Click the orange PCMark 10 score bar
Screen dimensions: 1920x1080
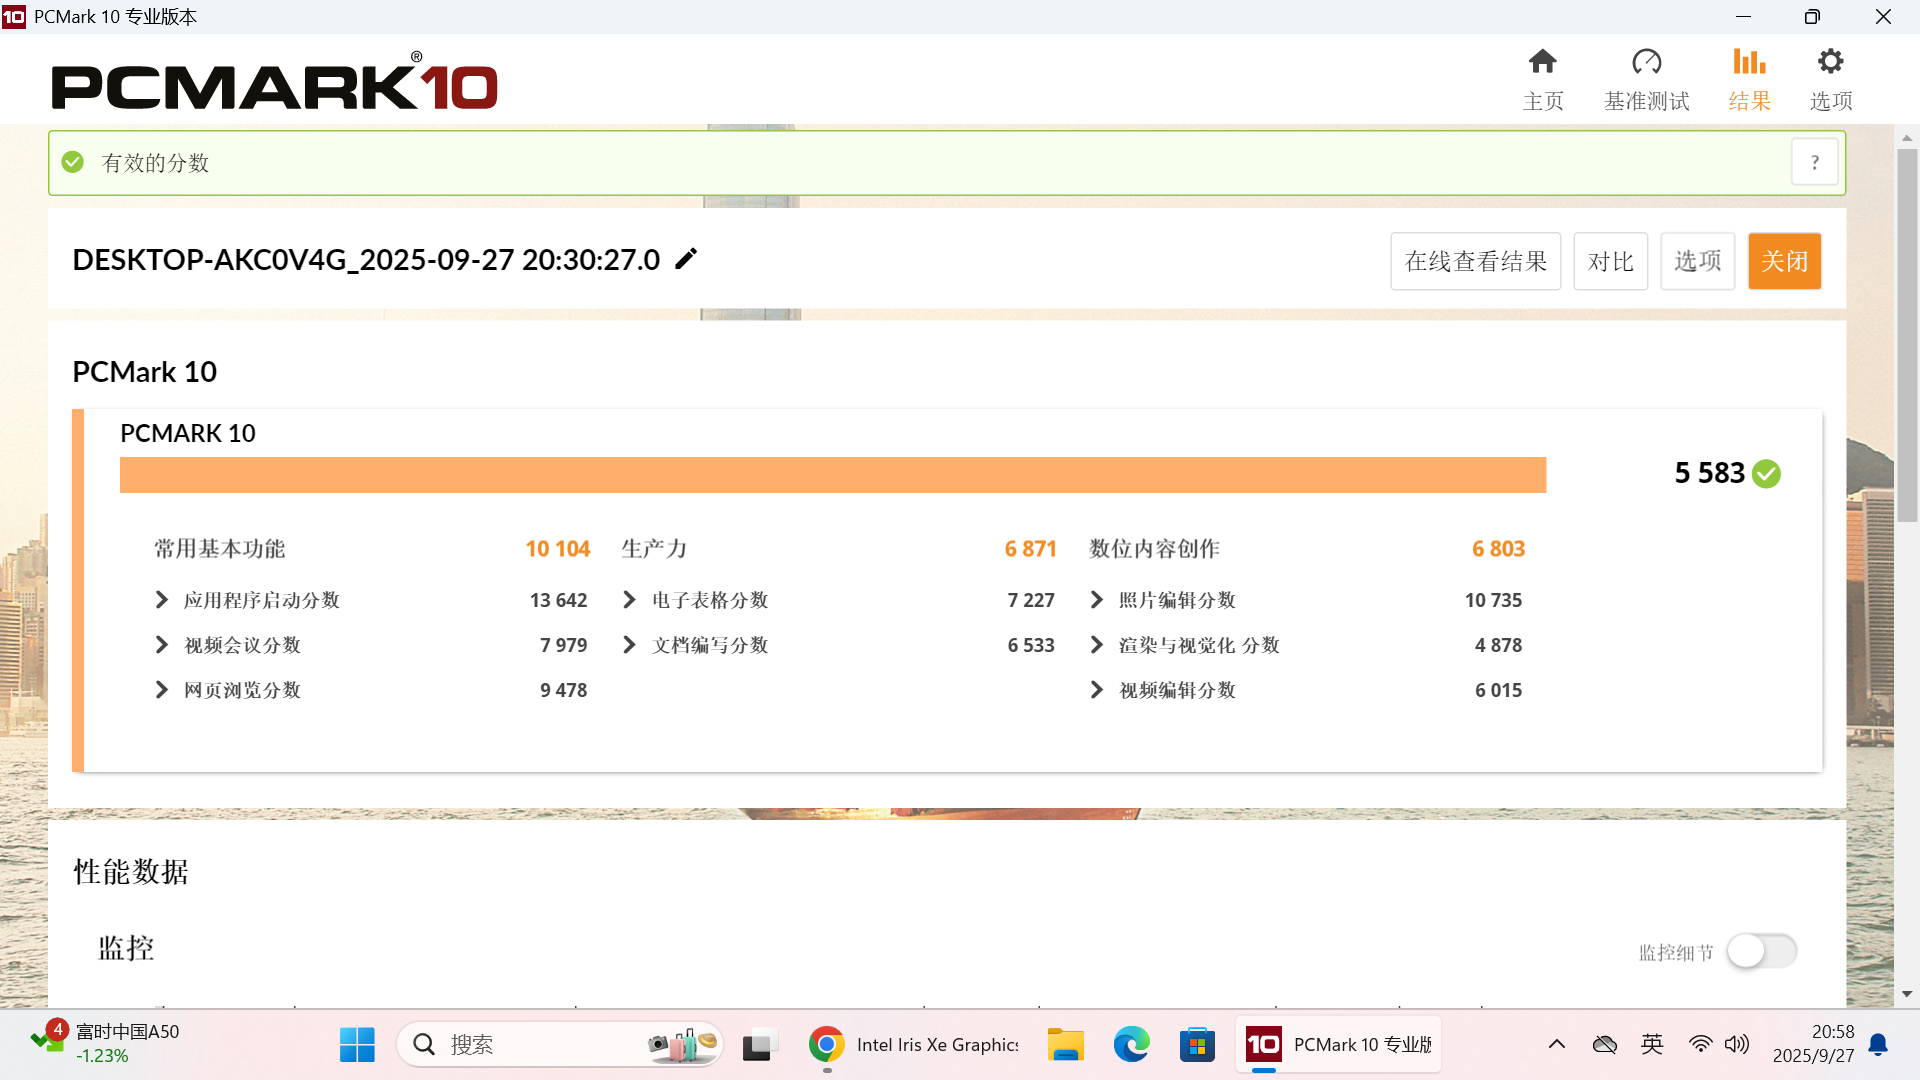[832, 475]
